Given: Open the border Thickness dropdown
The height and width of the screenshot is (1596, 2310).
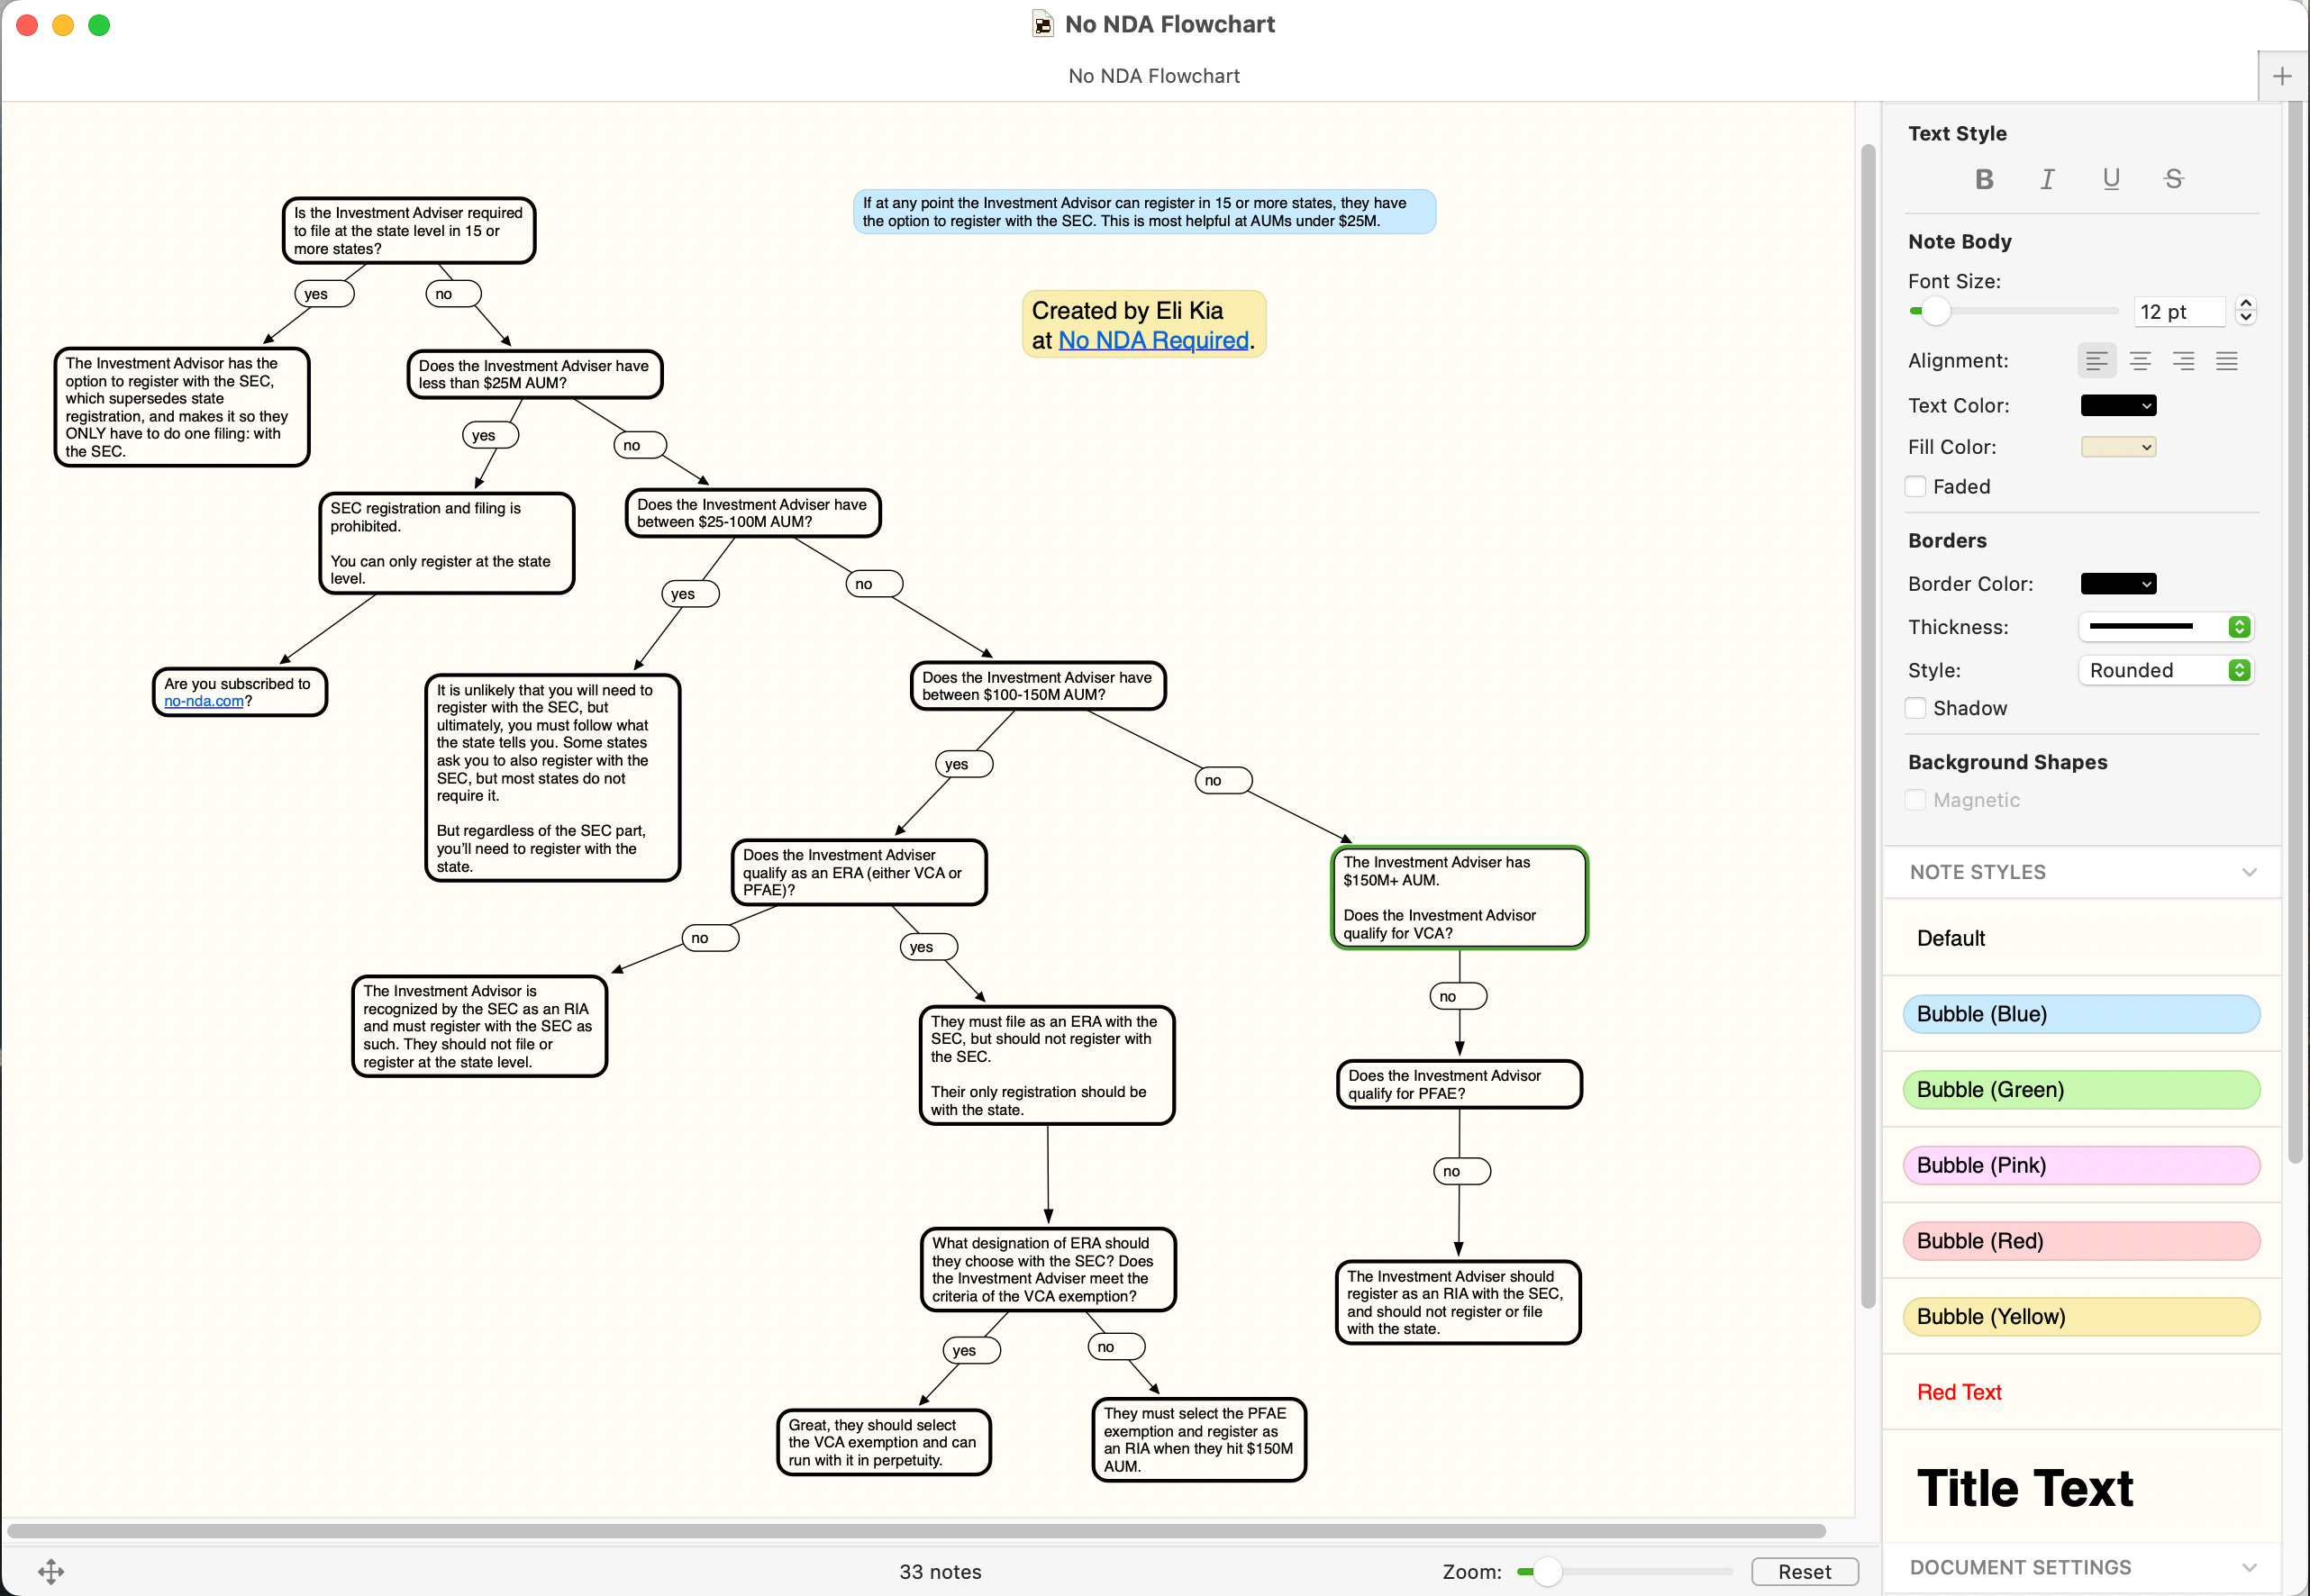Looking at the screenshot, I should point(2165,627).
